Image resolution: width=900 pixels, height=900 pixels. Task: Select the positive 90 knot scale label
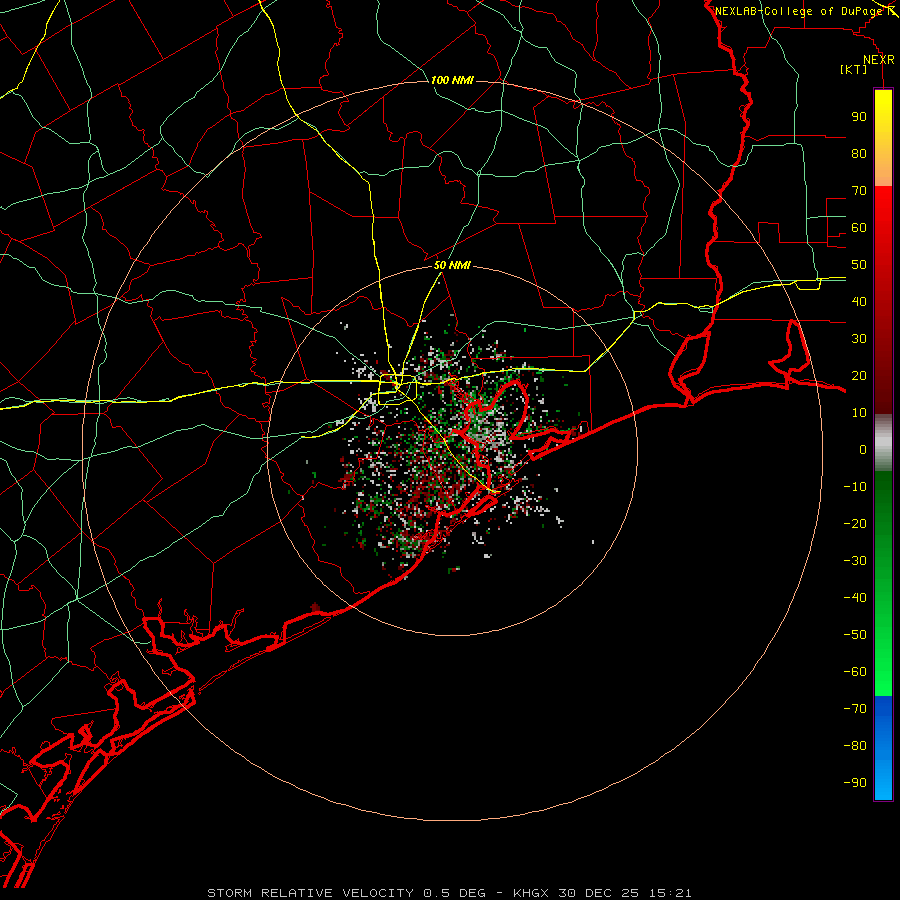859,117
